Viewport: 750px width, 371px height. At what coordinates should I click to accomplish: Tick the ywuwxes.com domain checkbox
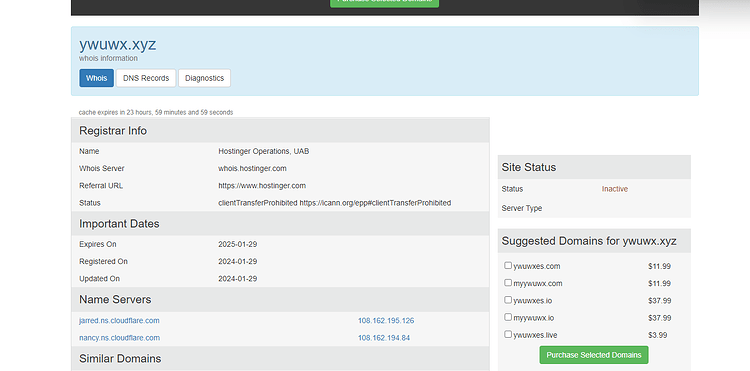coord(508,265)
